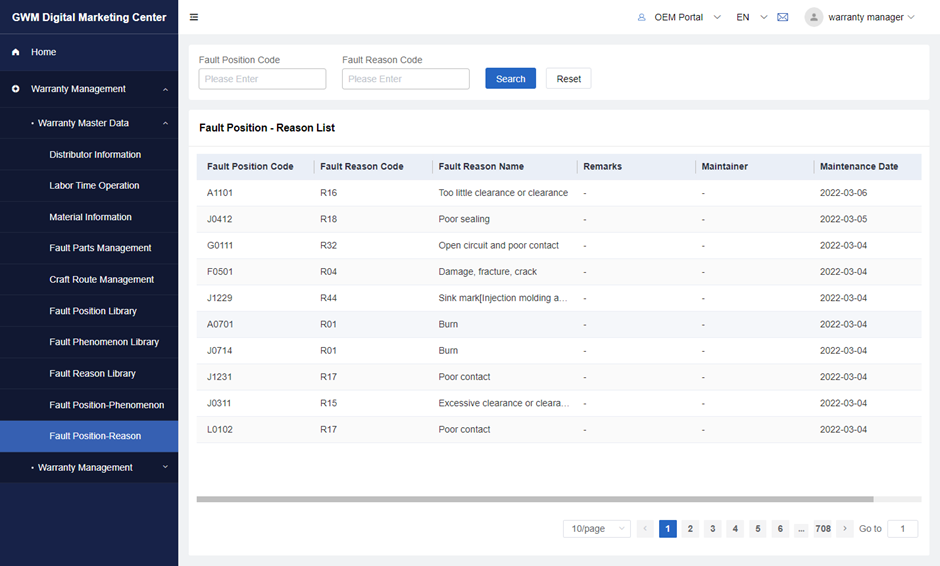Click the Warranty Management circle icon
The height and width of the screenshot is (566, 940).
click(16, 89)
